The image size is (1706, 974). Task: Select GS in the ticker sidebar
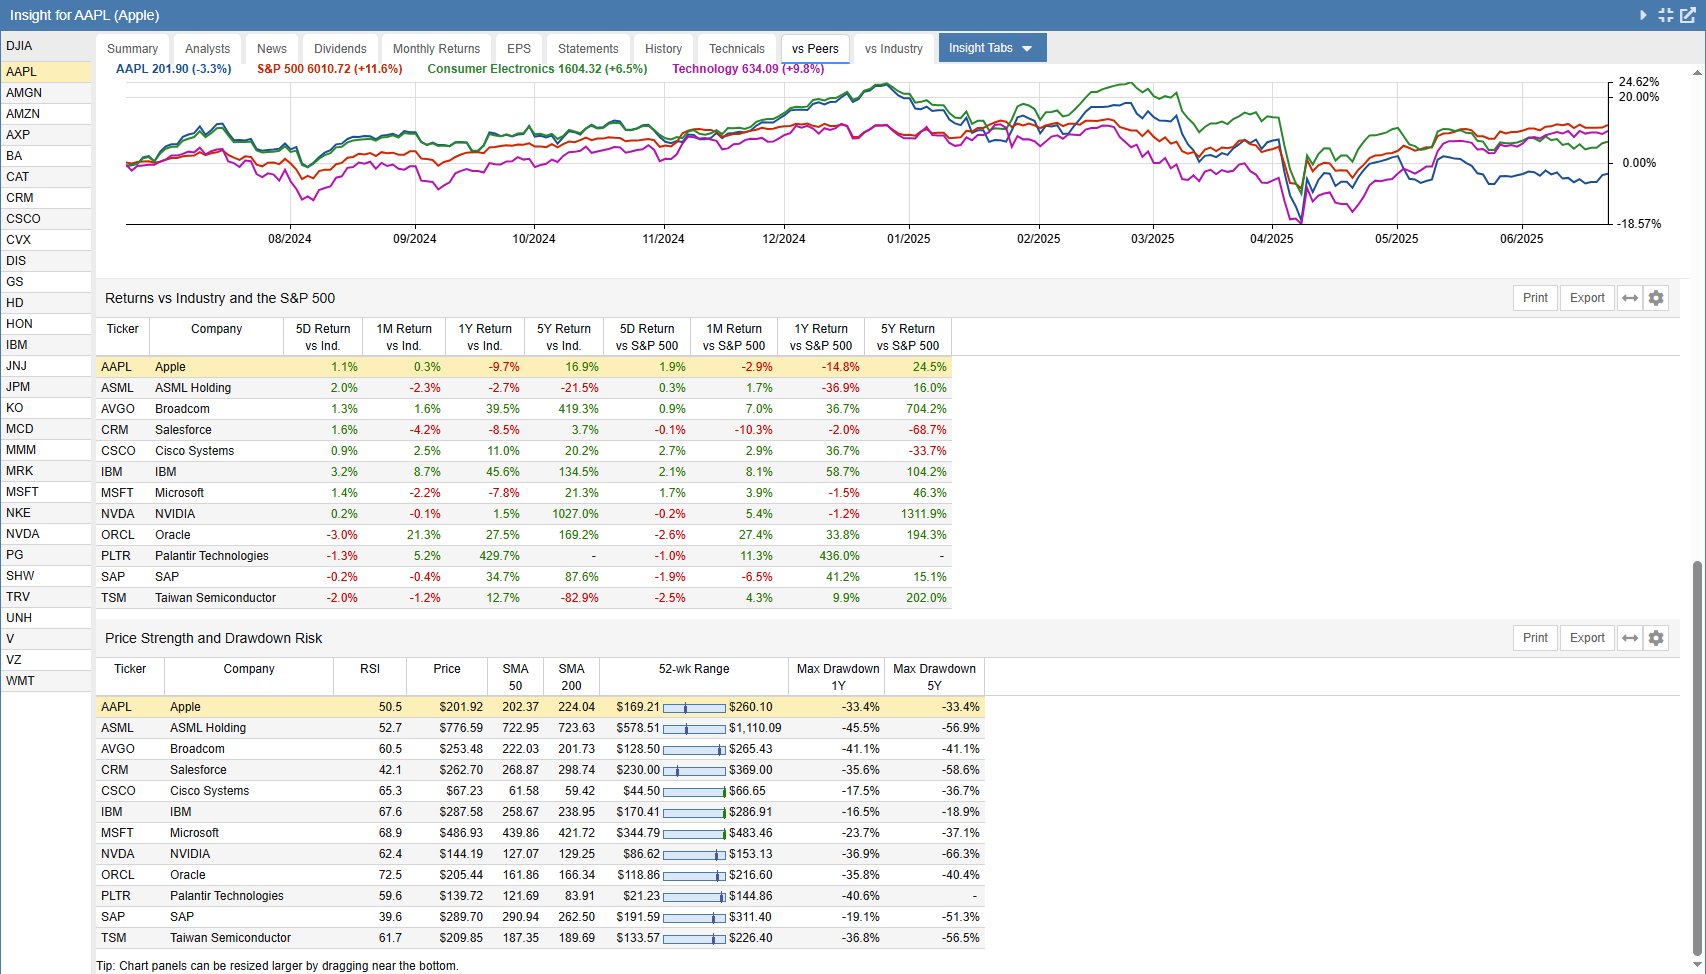(46, 282)
